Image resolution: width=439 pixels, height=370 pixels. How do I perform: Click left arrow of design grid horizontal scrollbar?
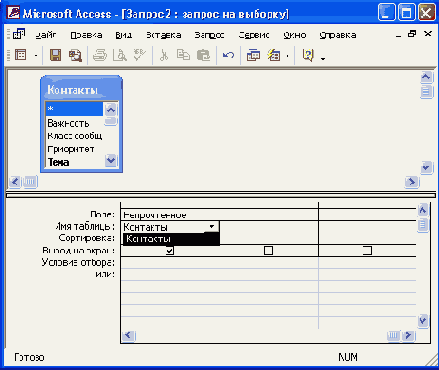click(x=129, y=335)
